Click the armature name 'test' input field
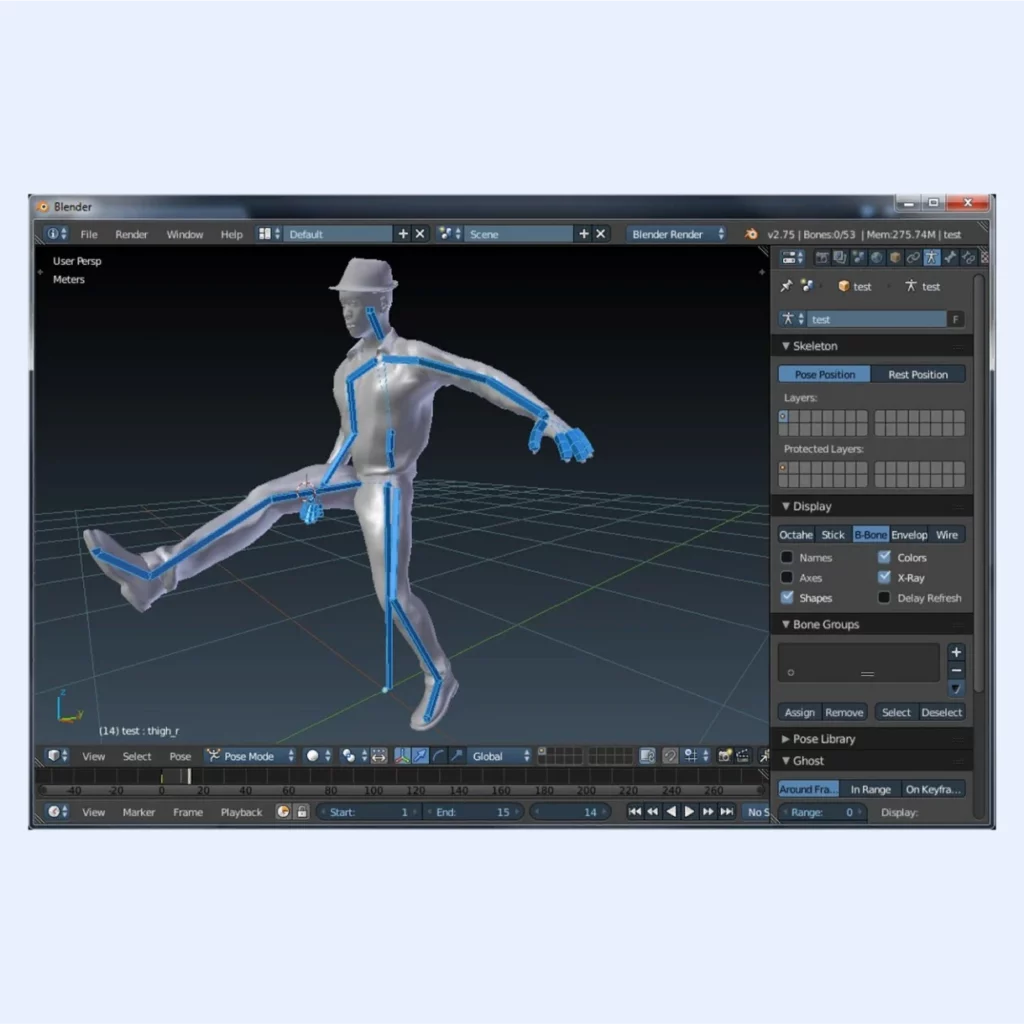This screenshot has height=1024, width=1024. click(x=876, y=319)
